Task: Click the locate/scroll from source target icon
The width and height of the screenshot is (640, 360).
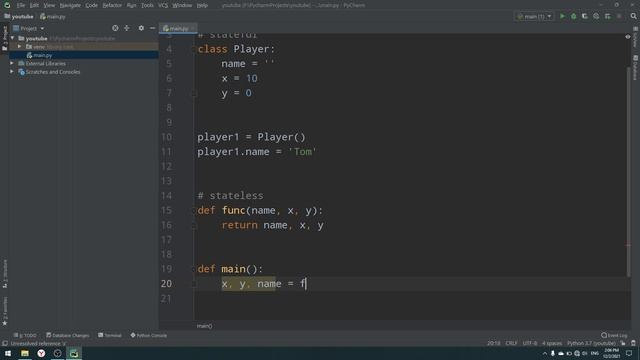Action: click(115, 28)
